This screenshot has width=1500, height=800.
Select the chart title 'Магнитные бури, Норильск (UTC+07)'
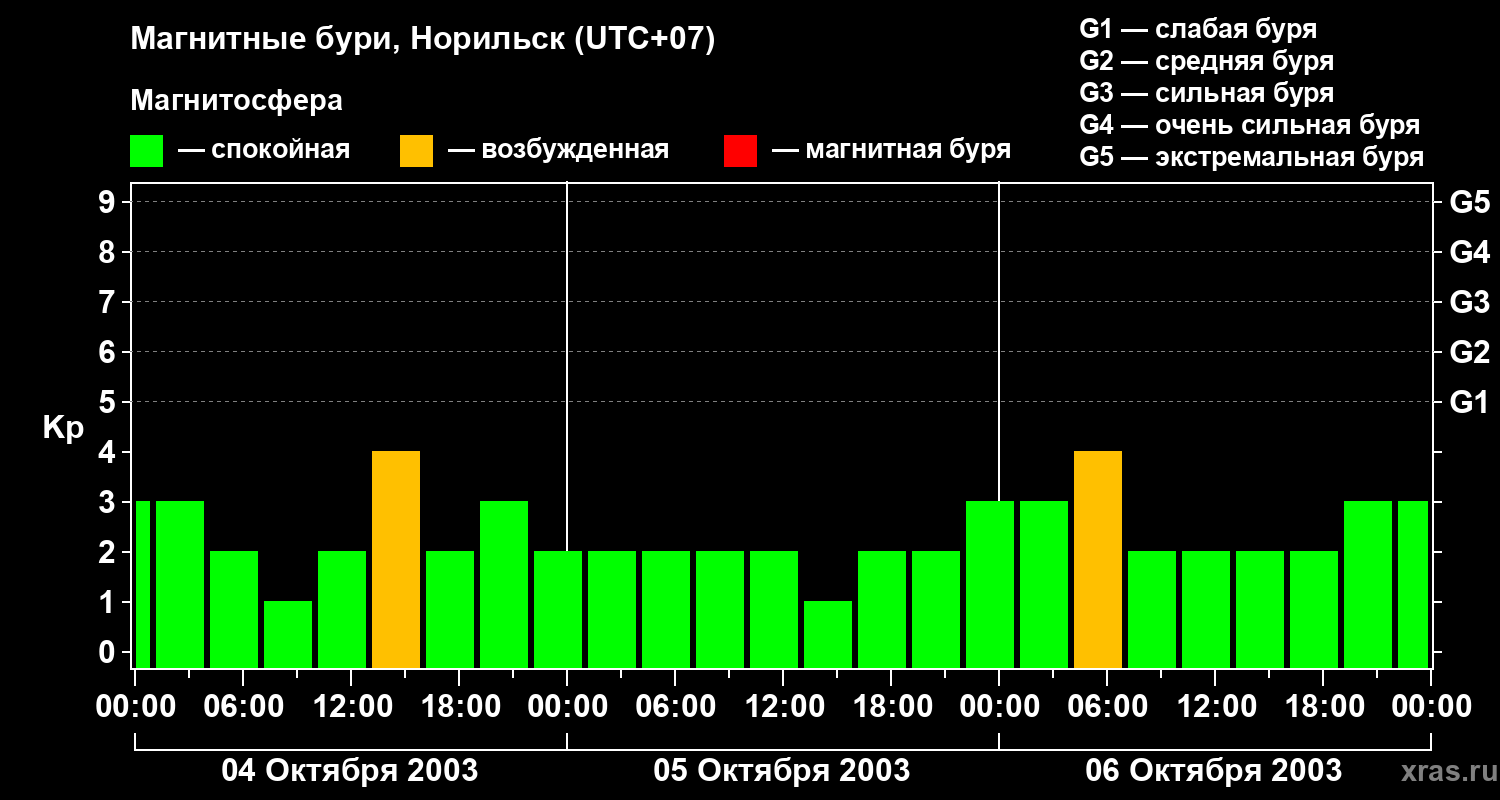coord(423,40)
